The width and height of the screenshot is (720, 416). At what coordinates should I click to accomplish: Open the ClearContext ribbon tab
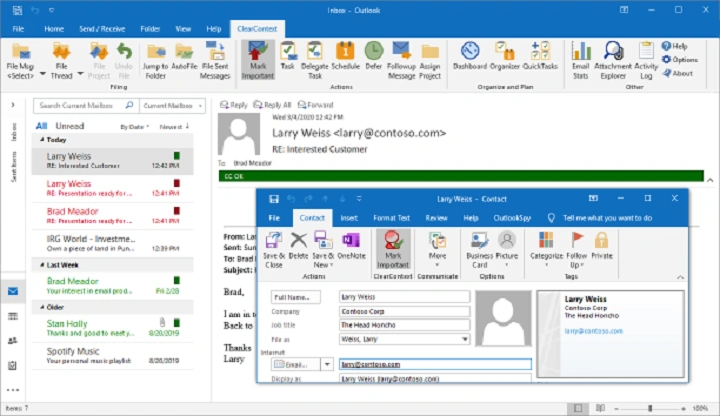(x=257, y=29)
